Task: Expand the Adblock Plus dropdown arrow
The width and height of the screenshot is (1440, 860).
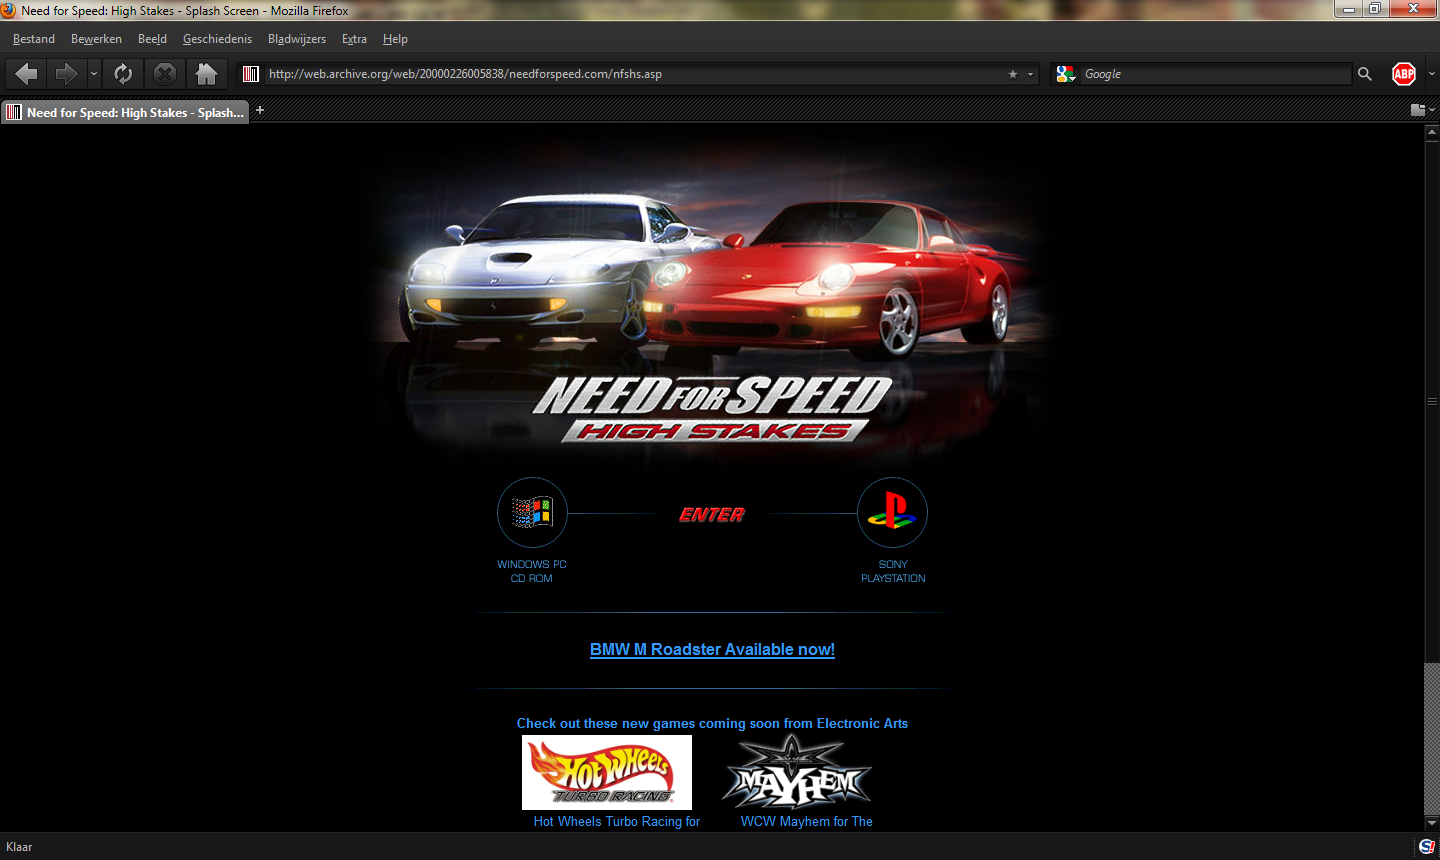Action: 1431,74
